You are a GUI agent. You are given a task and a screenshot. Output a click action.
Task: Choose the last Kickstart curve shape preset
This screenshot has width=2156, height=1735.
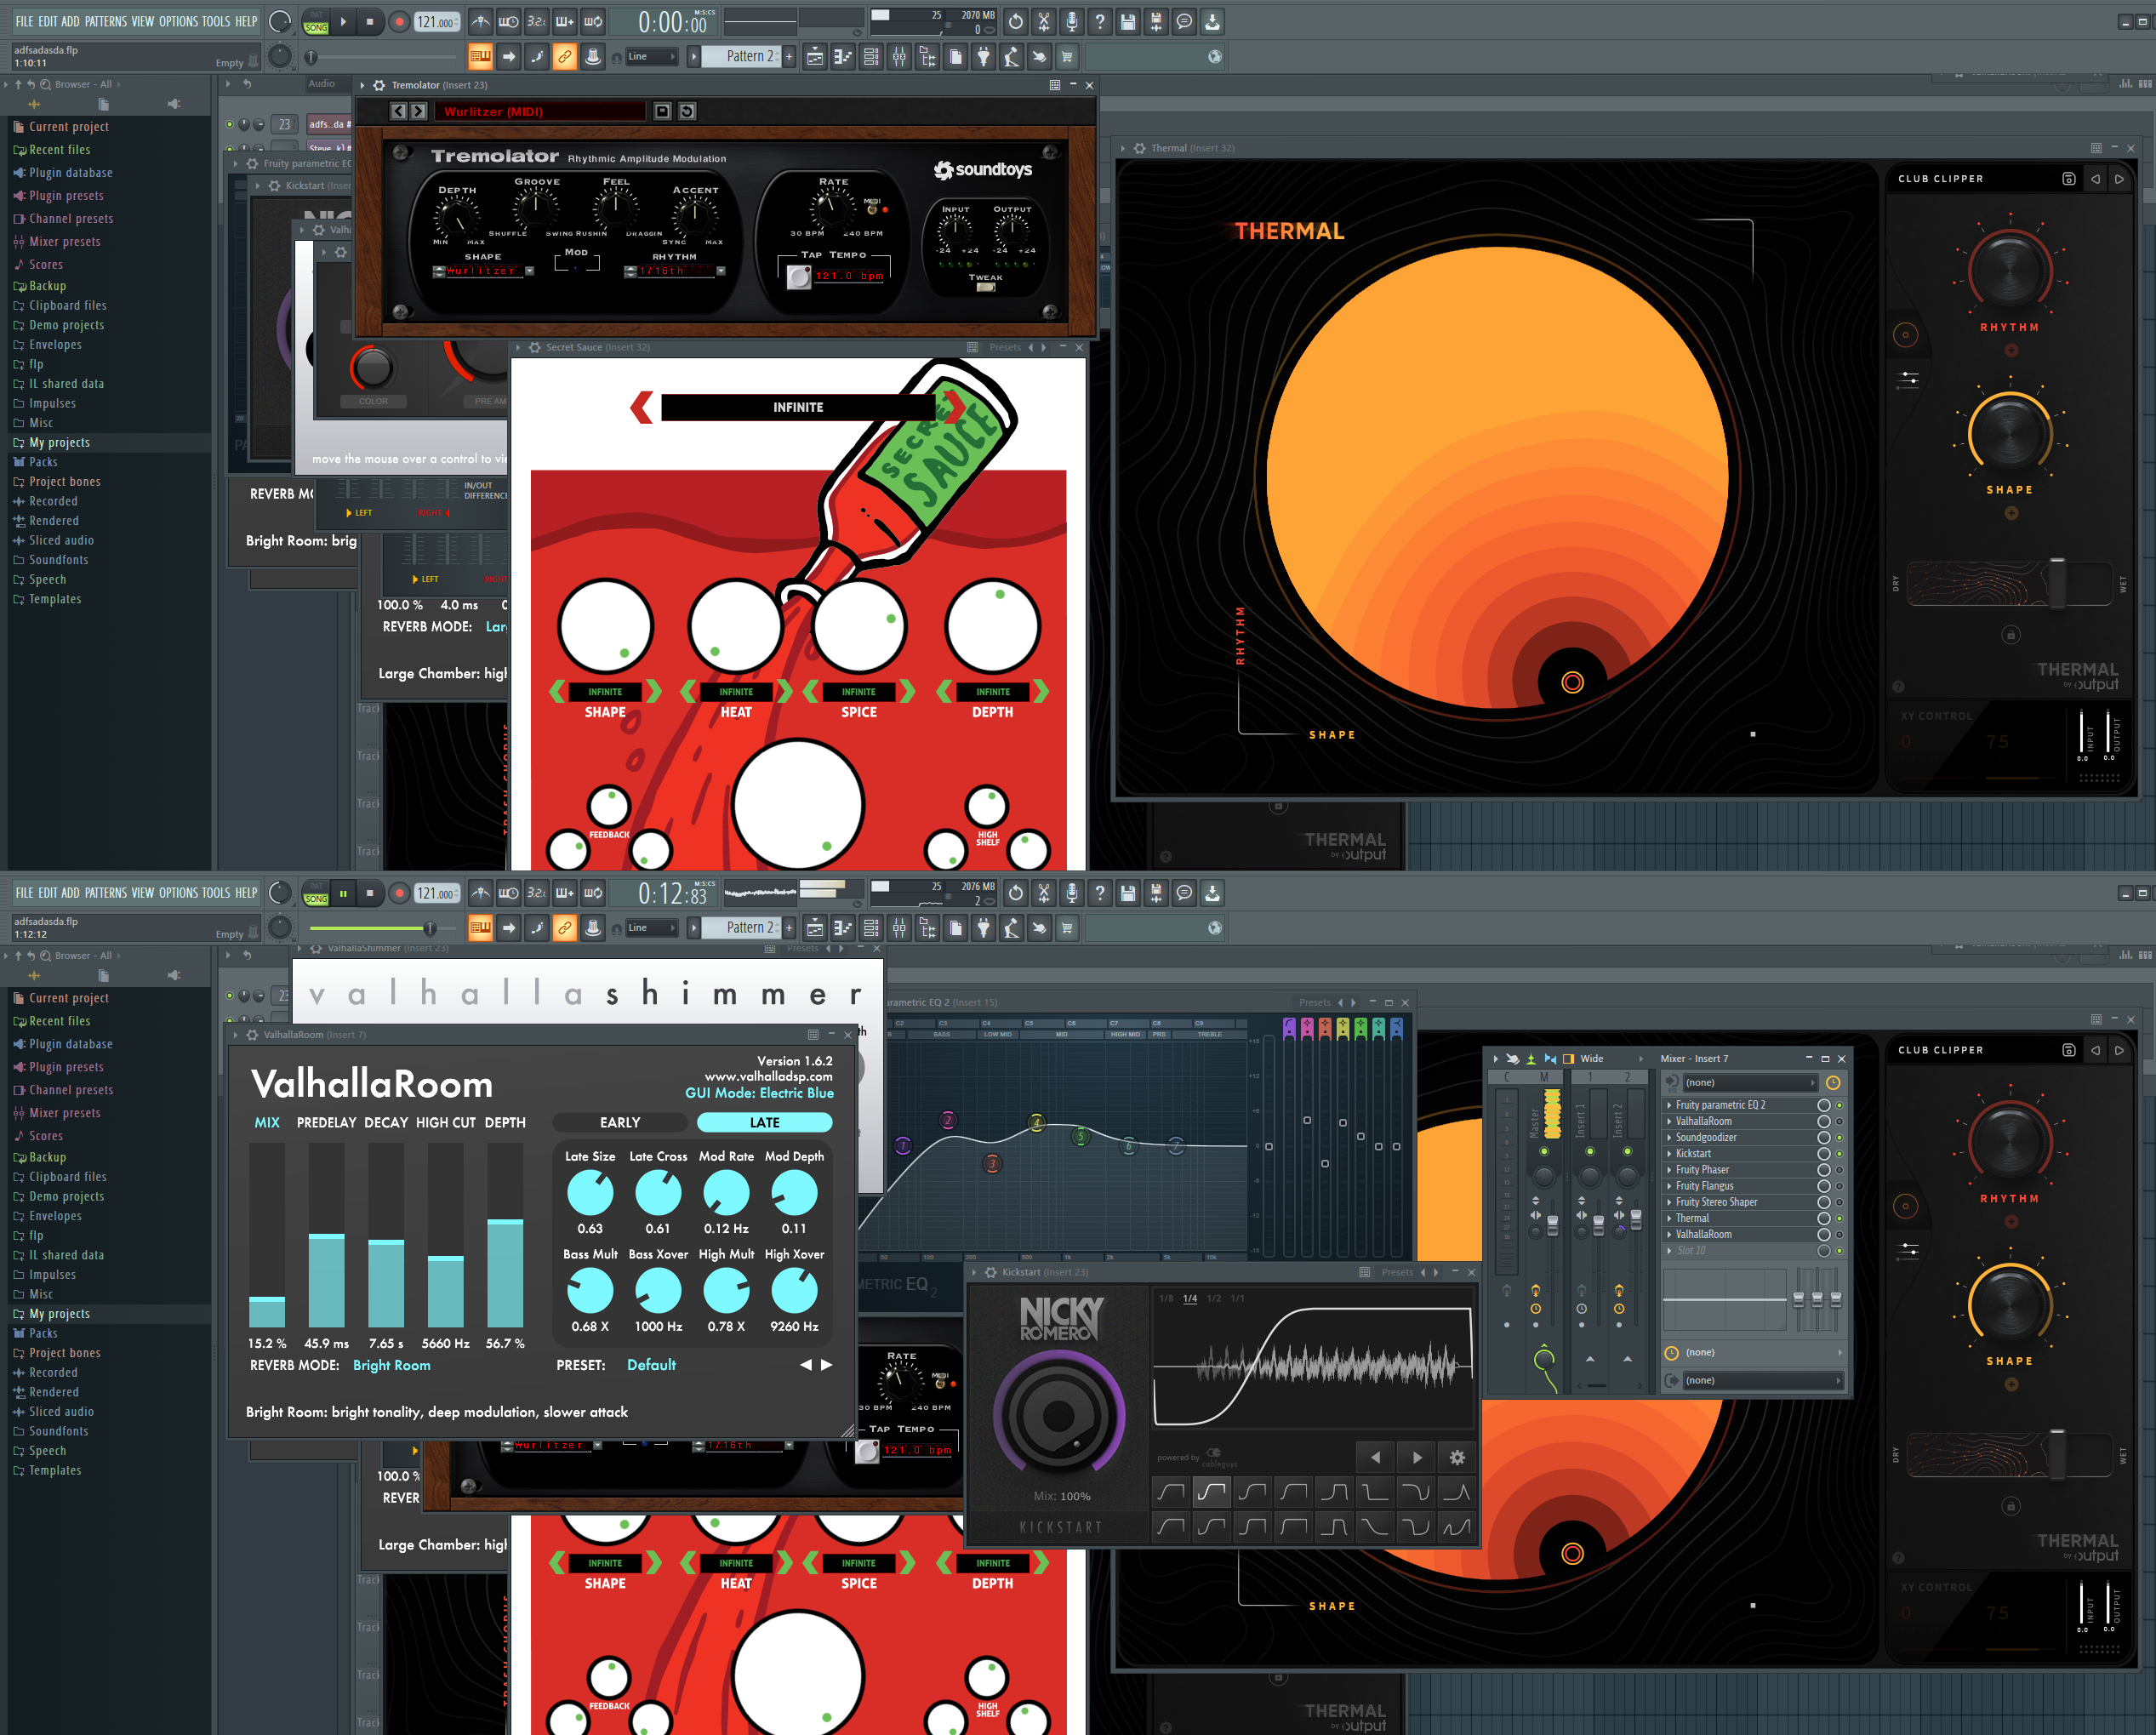[x=1457, y=1526]
